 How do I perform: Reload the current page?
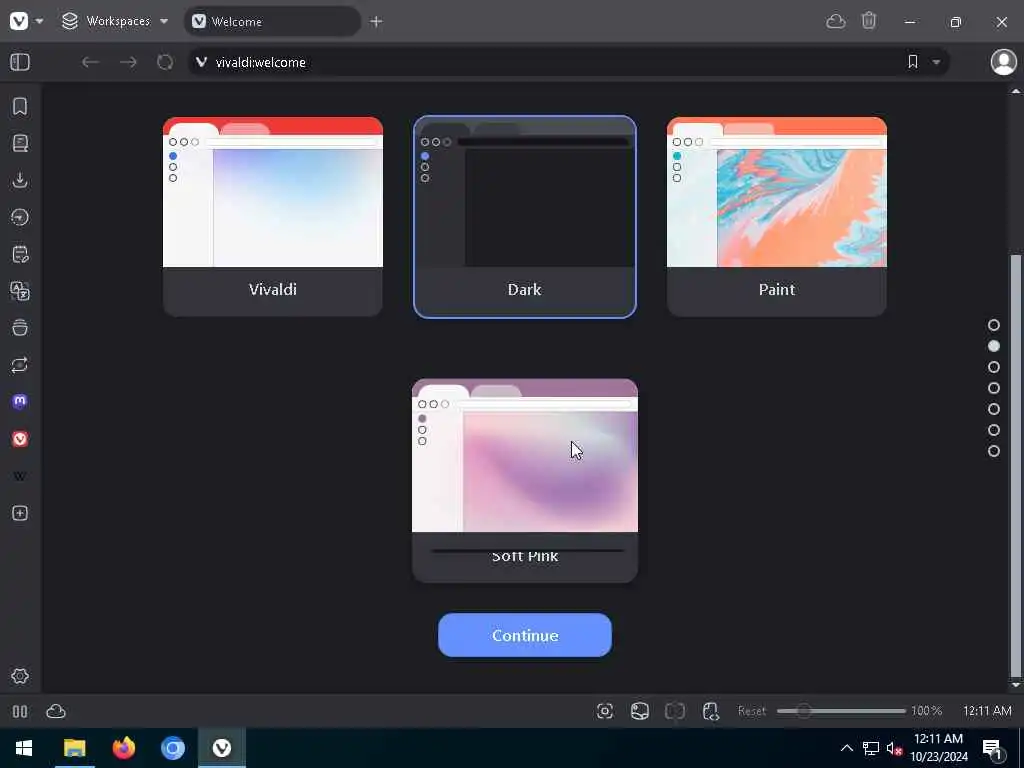(x=165, y=62)
